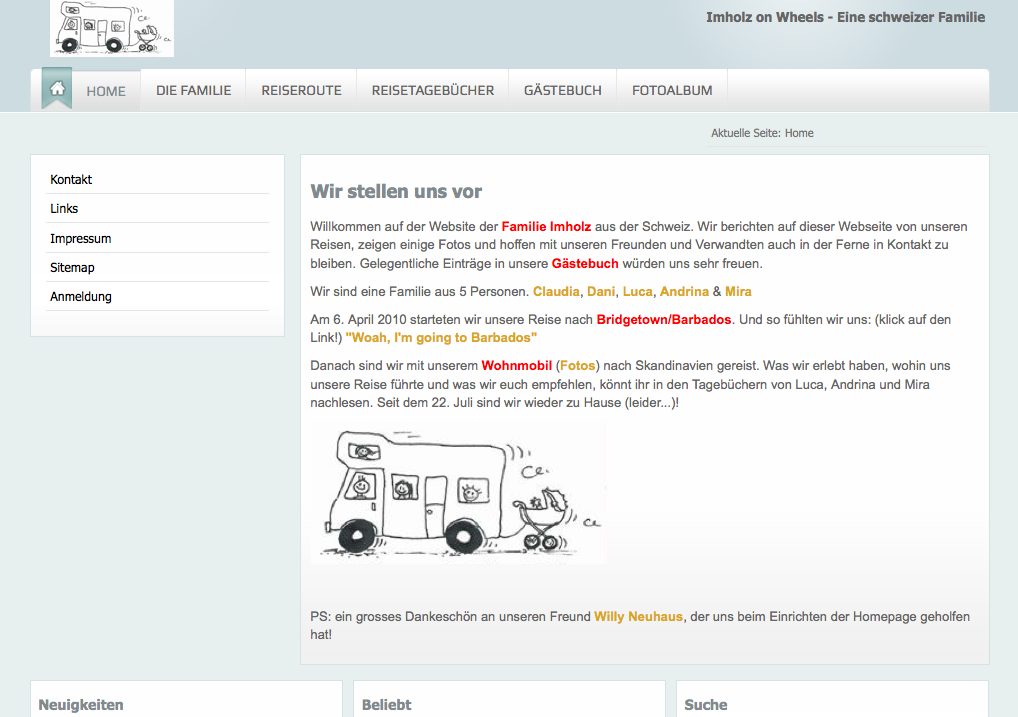Select the HOME tab in the navigation

coord(105,90)
